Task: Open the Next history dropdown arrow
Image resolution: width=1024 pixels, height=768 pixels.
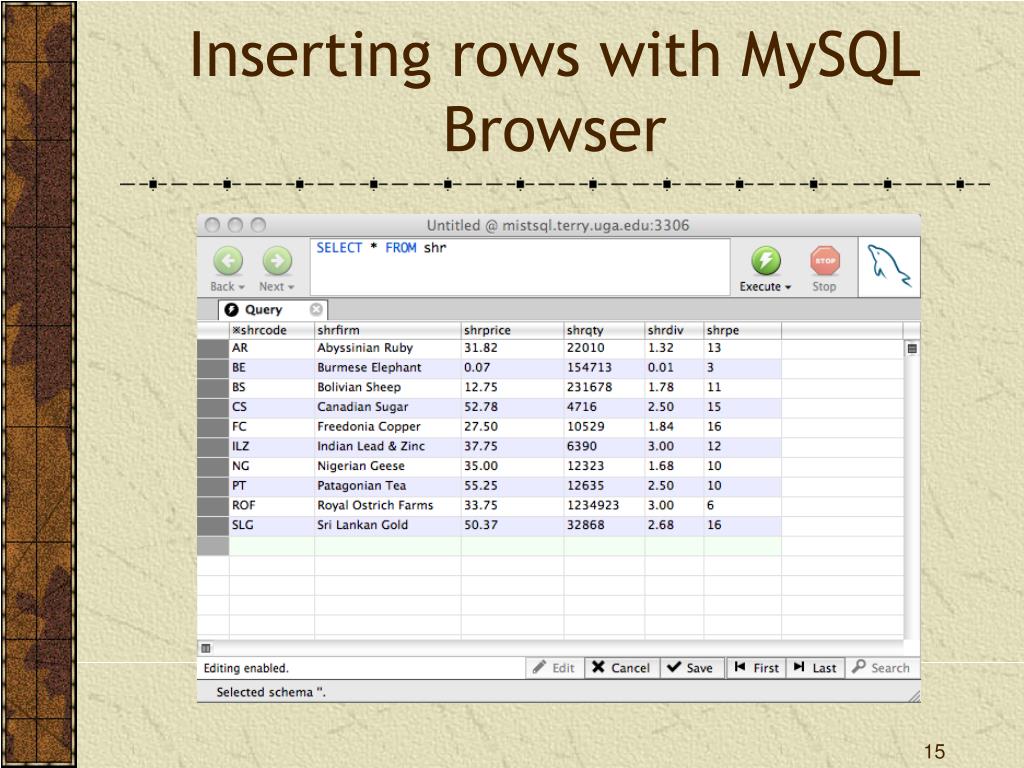Action: click(291, 287)
